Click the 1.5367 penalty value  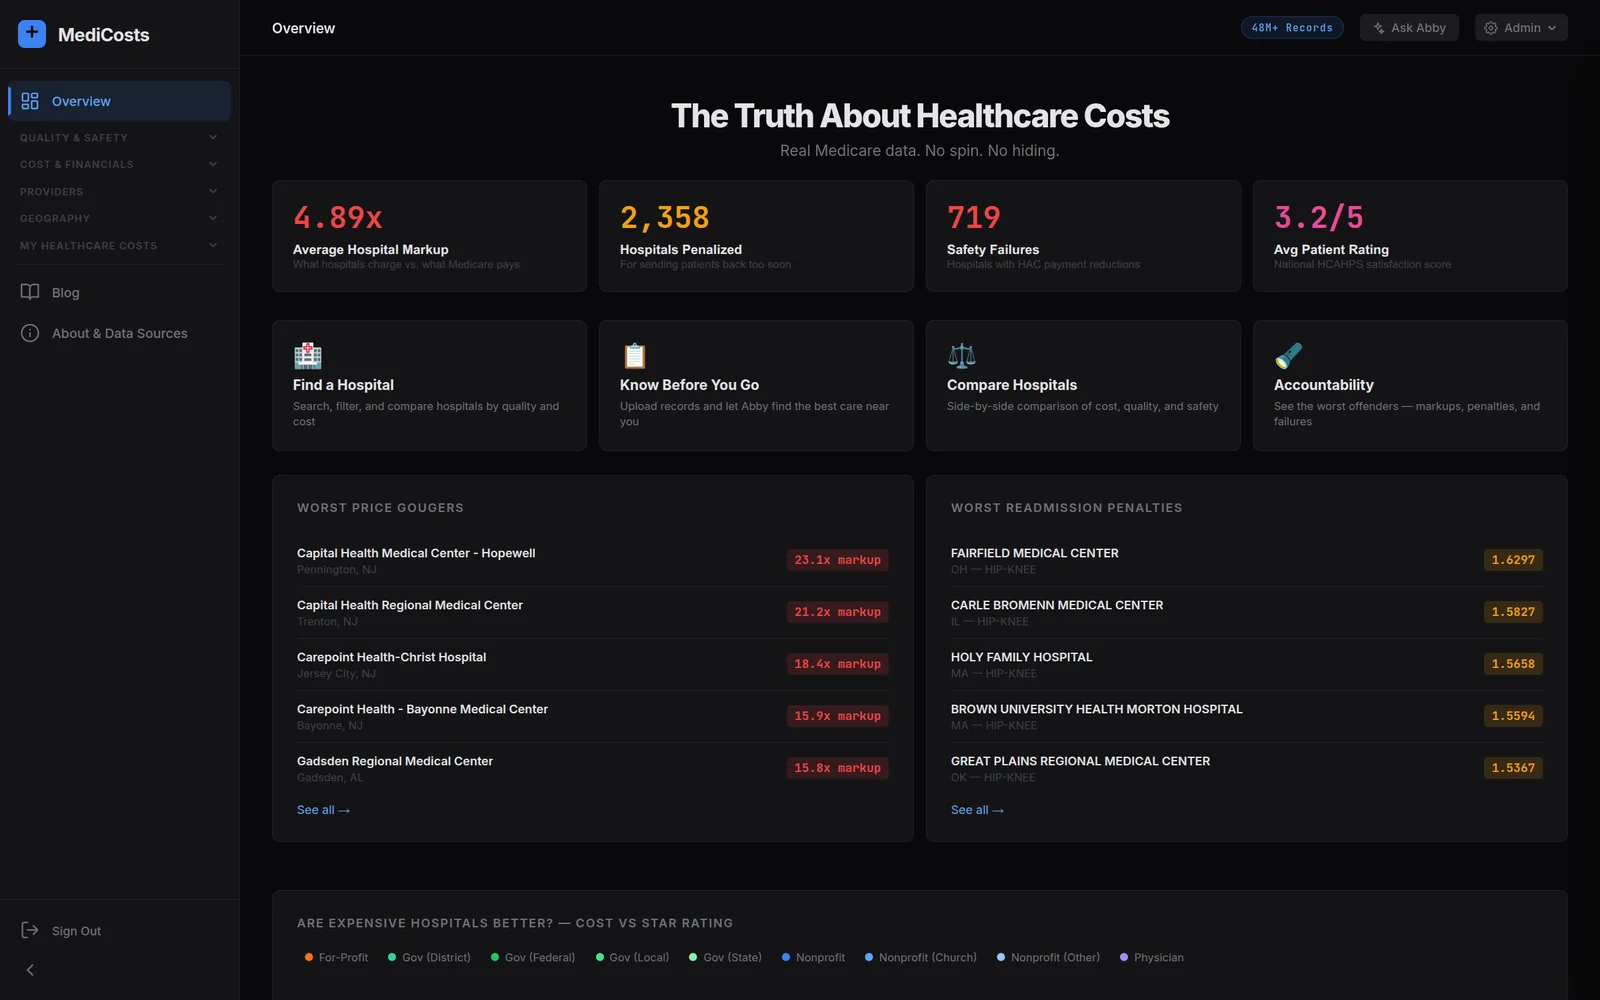pos(1513,768)
